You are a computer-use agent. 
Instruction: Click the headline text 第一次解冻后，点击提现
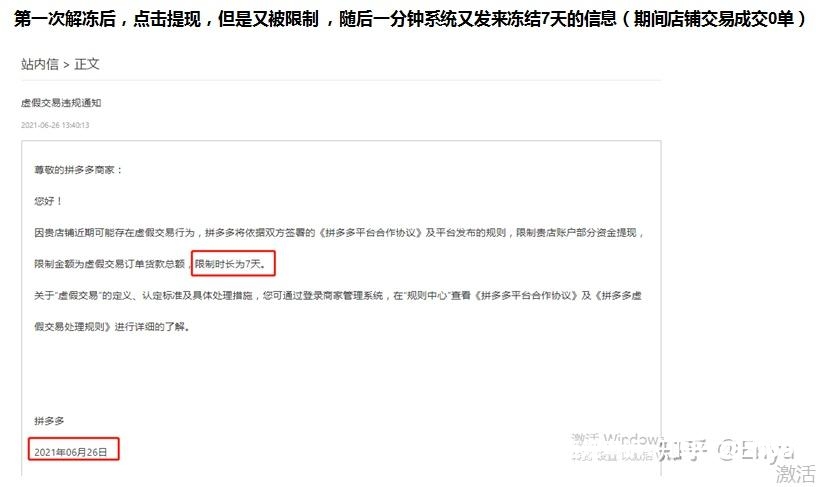click(x=107, y=19)
